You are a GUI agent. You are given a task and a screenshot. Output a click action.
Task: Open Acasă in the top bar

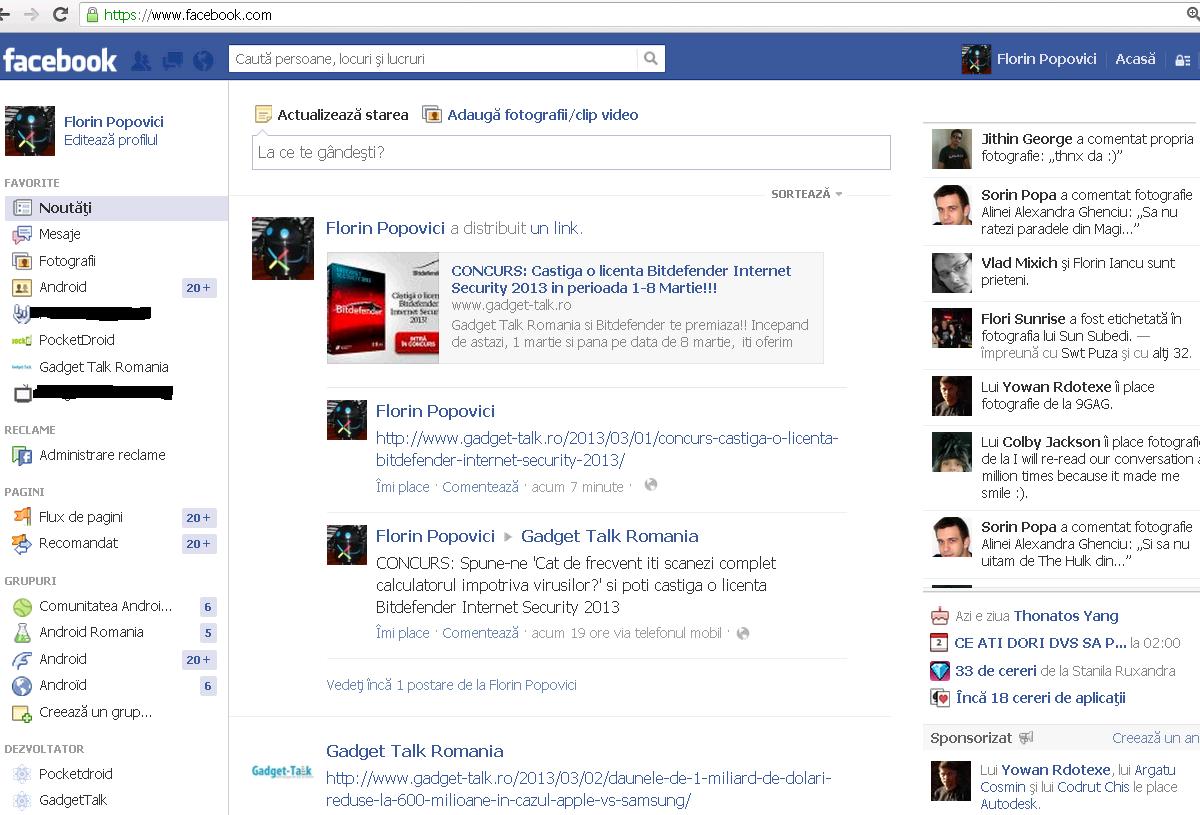click(1135, 59)
